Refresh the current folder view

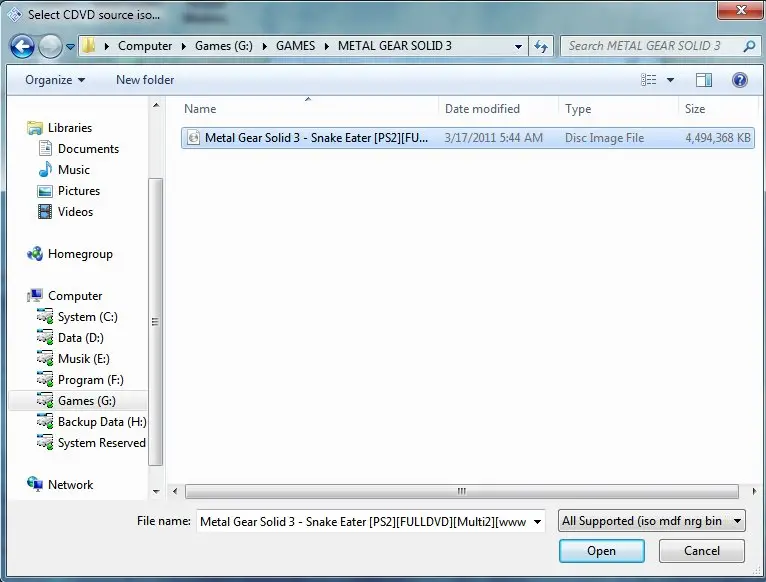coord(541,46)
